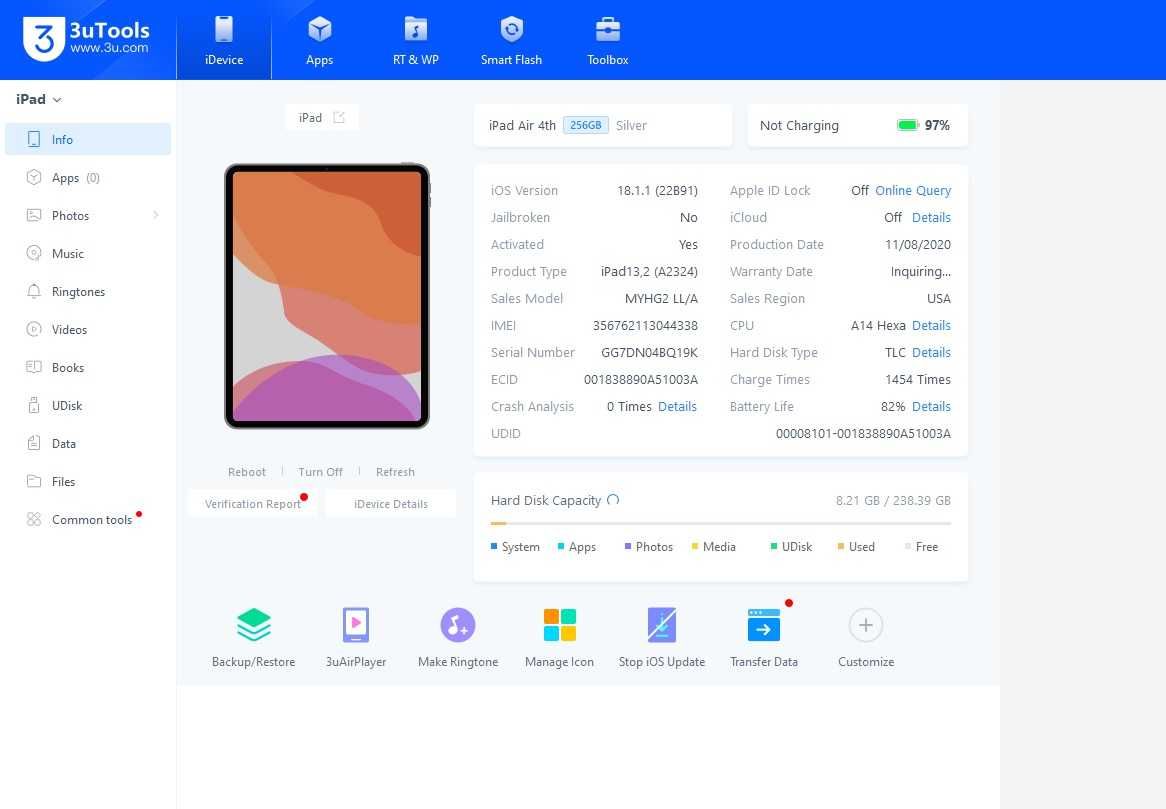This screenshot has width=1166, height=809.
Task: Open Apps (0) in the sidebar
Action: point(88,178)
